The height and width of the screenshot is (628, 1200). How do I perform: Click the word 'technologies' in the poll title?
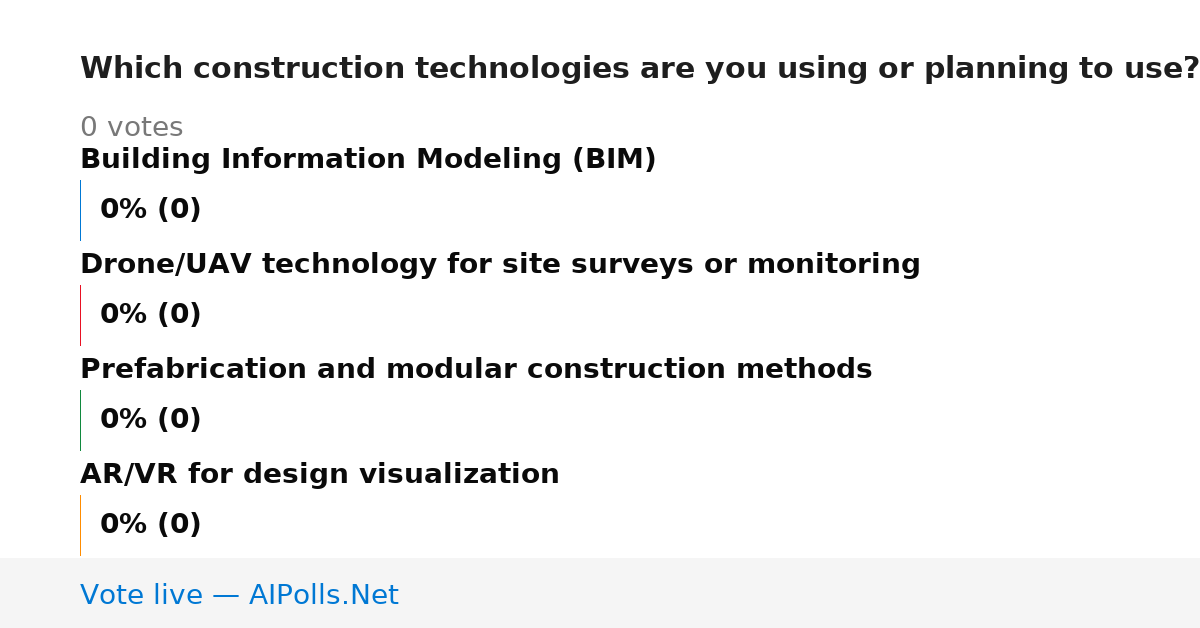(x=522, y=70)
